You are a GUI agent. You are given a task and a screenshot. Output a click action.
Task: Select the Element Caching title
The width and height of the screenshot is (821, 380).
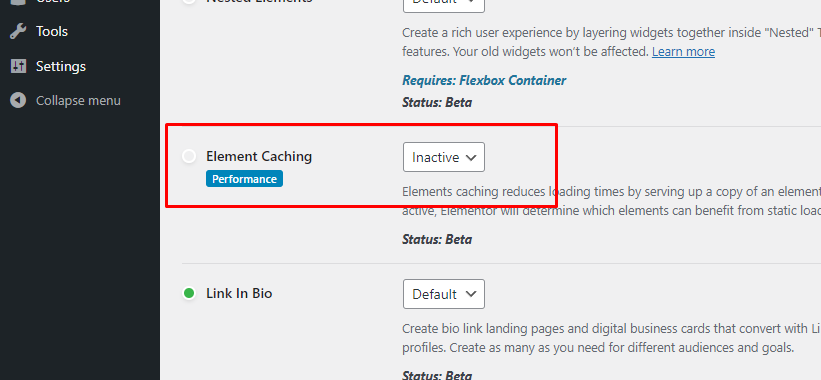coord(259,157)
